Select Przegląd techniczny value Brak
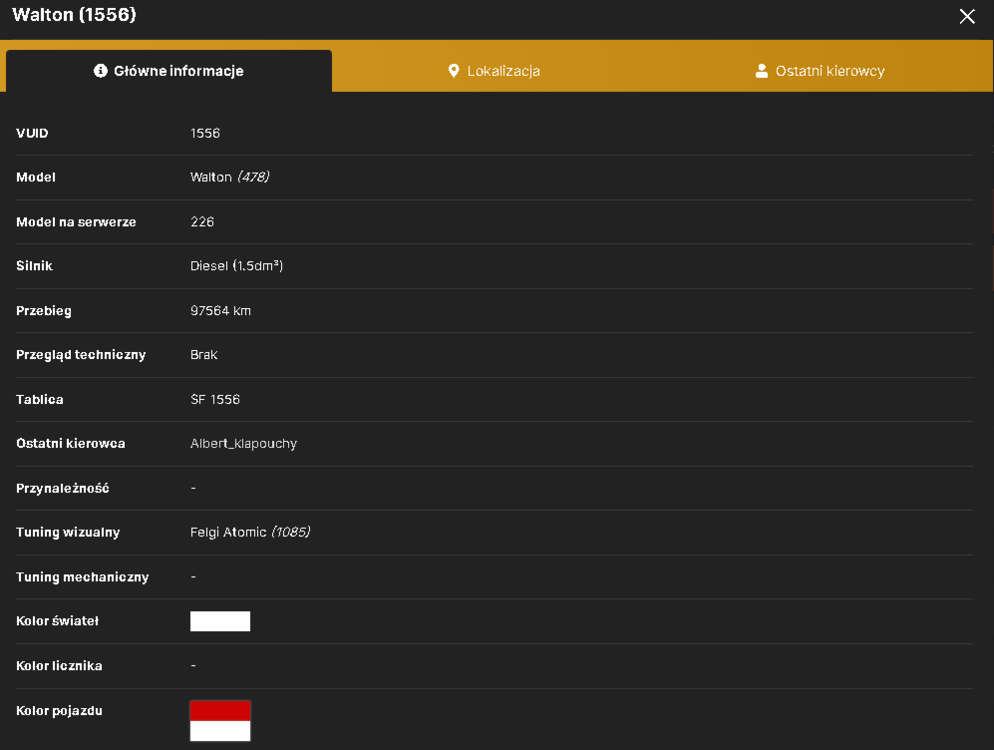The height and width of the screenshot is (750, 994). pyautogui.click(x=203, y=355)
